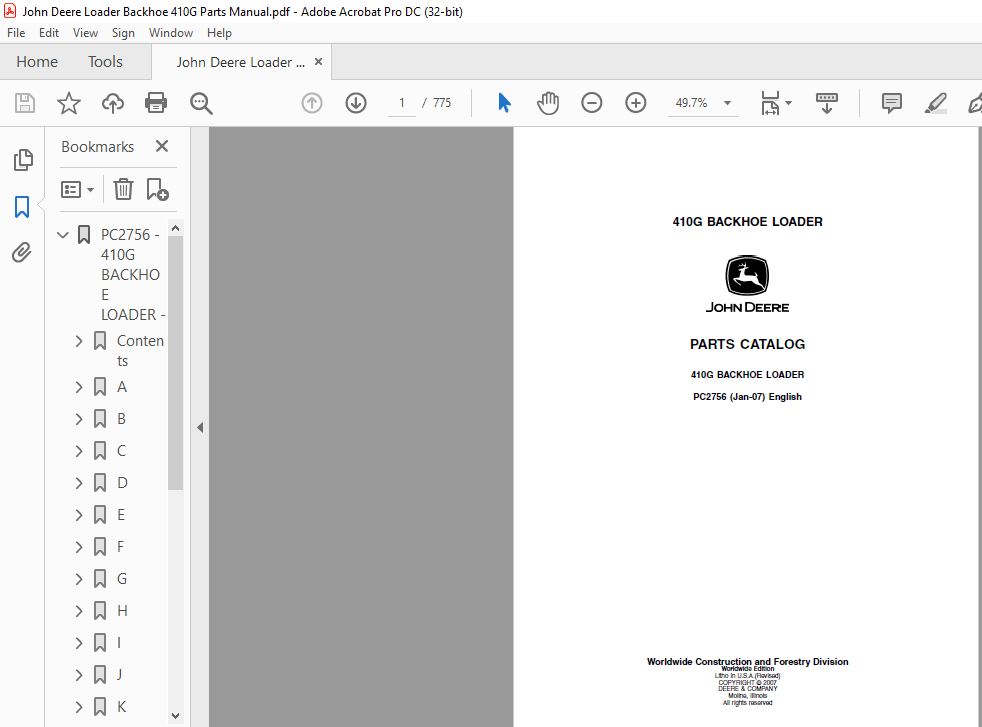Toggle the Bookmarks navigation panel icon
This screenshot has height=727, width=982.
(22, 207)
